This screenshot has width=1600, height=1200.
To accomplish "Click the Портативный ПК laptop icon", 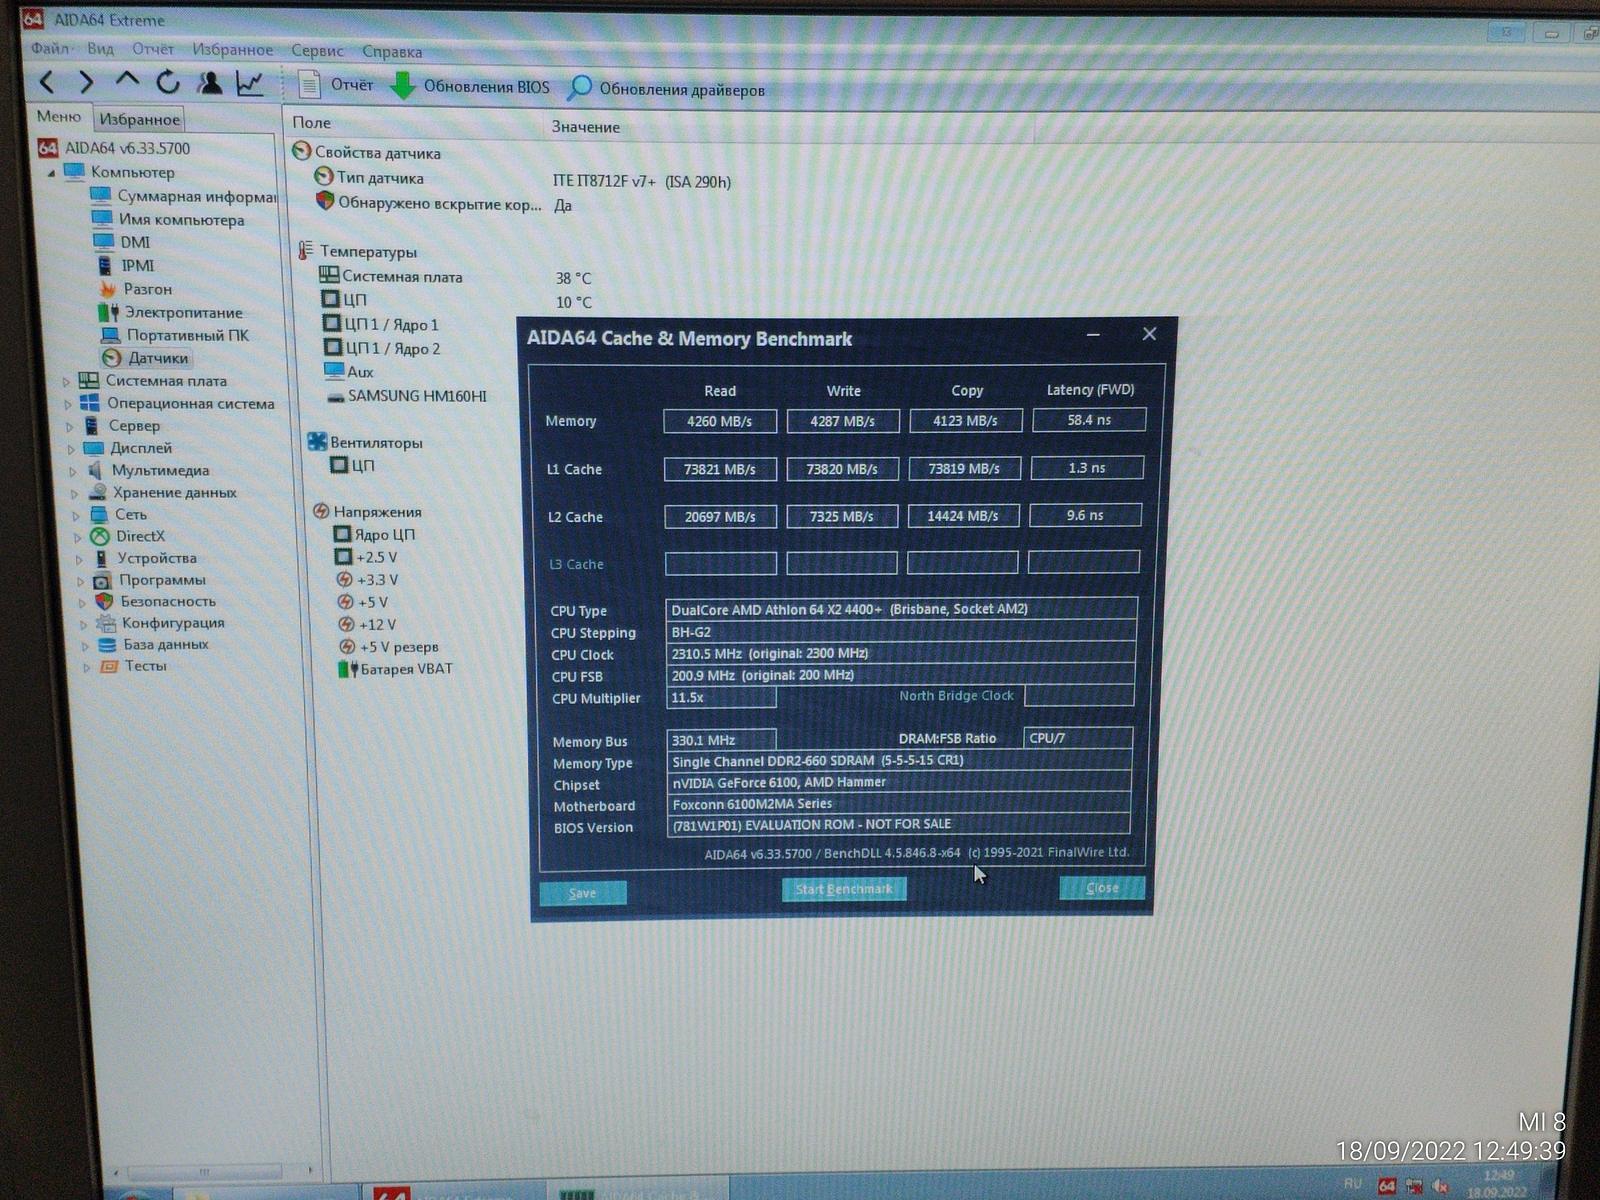I will (x=110, y=335).
